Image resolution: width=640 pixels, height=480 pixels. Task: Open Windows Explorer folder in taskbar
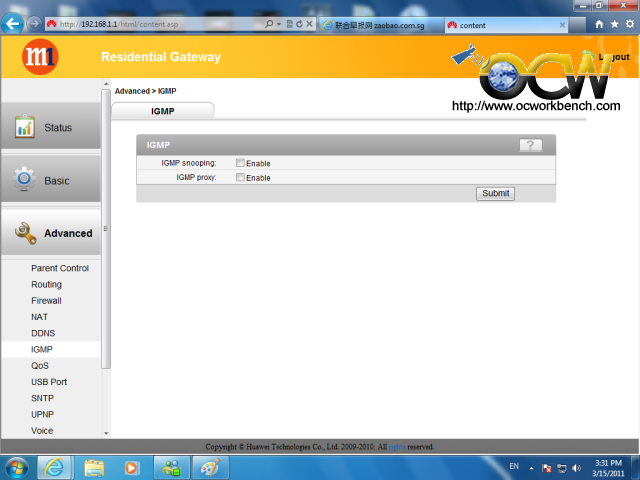click(x=94, y=468)
